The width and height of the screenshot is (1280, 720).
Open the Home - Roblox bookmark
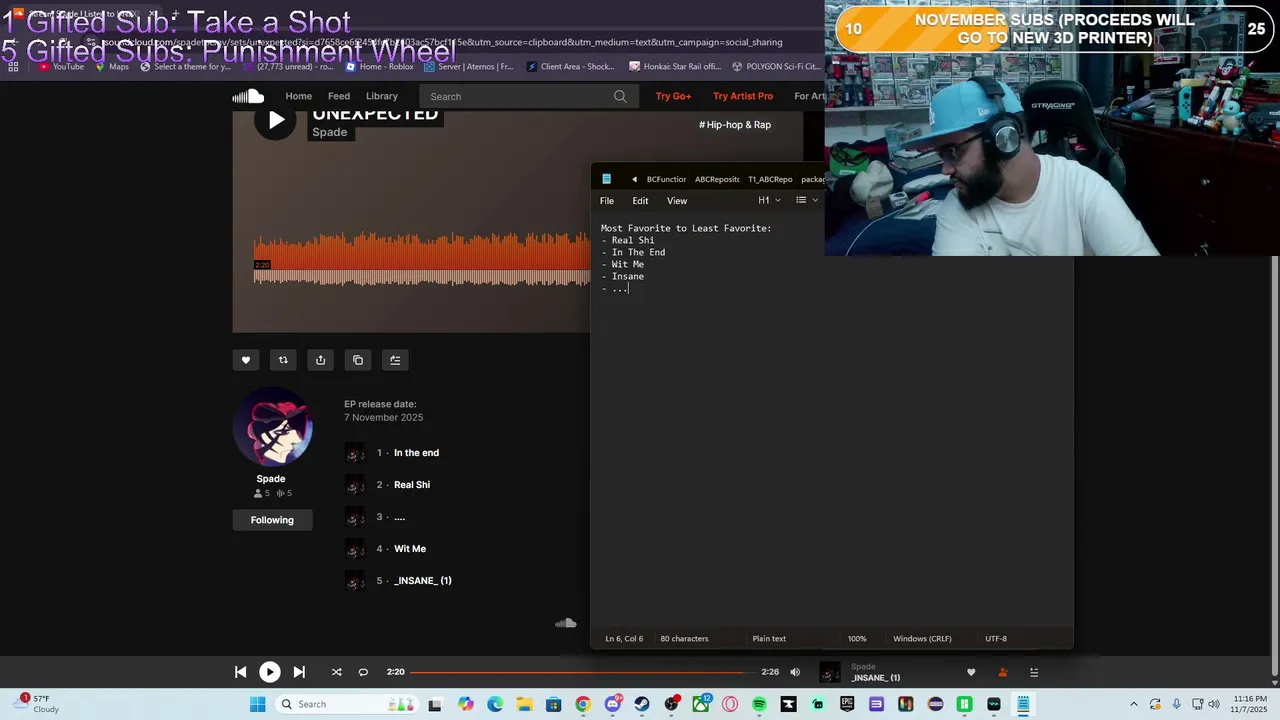[378, 67]
